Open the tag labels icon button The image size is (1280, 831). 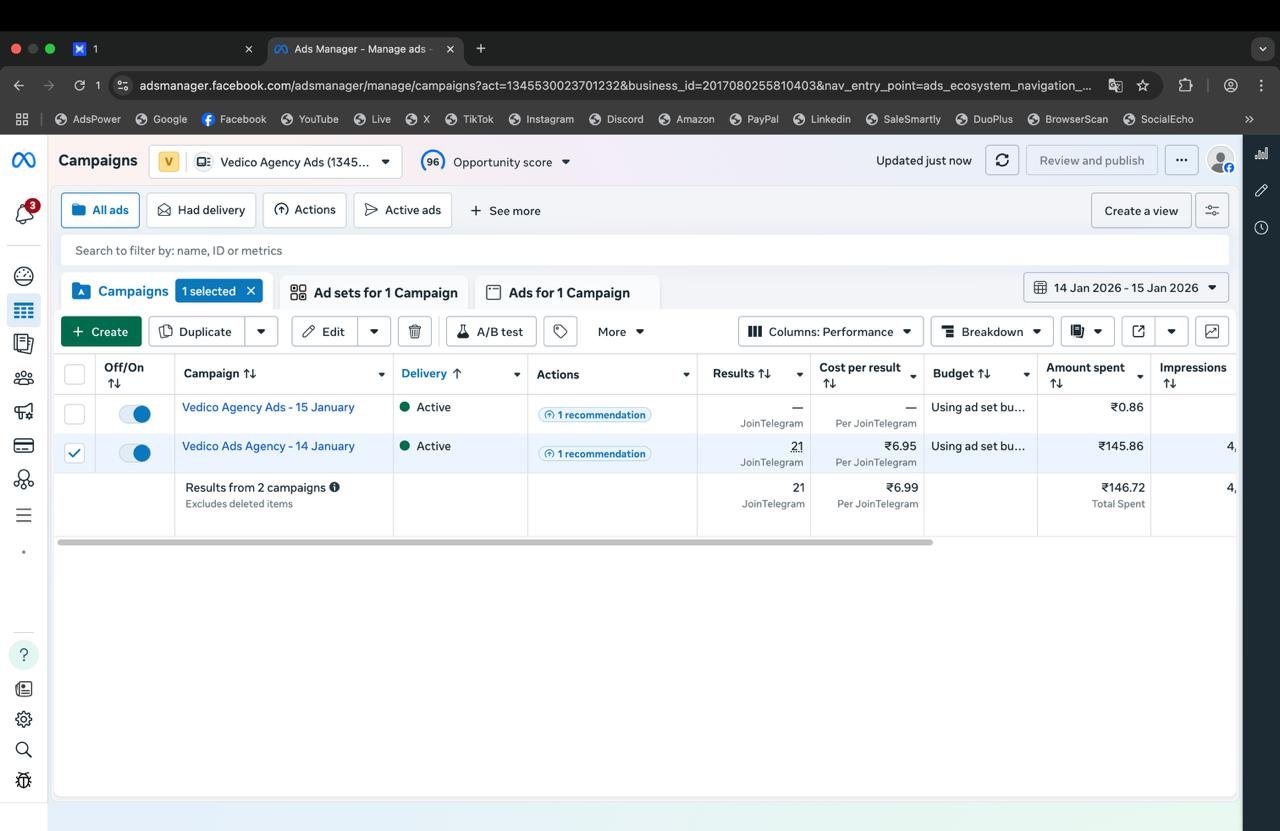(x=560, y=332)
